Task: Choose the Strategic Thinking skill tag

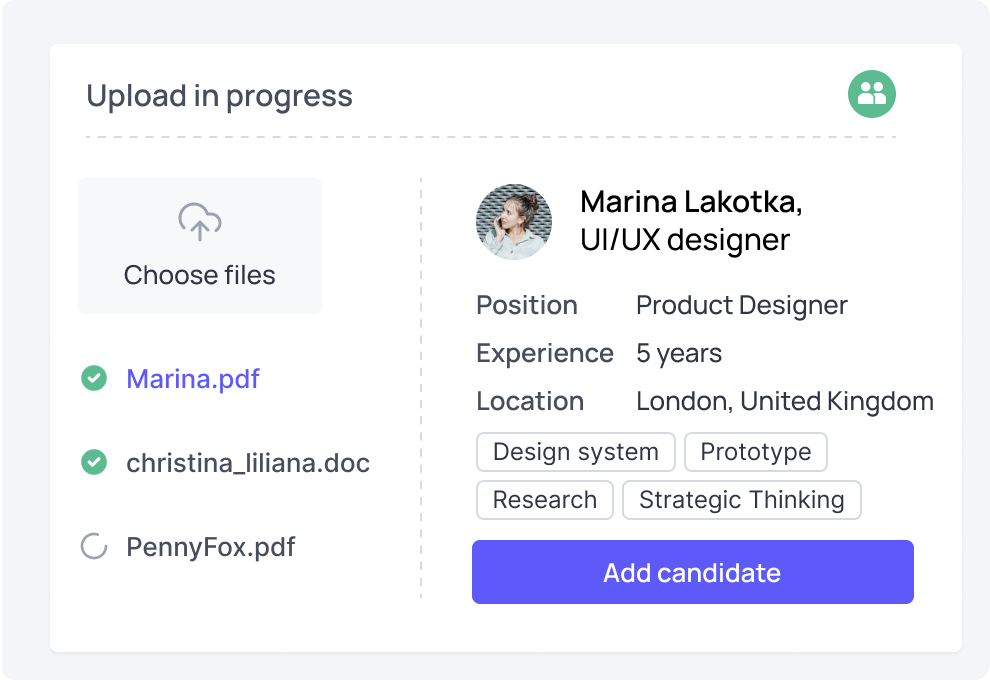Action: [x=742, y=500]
